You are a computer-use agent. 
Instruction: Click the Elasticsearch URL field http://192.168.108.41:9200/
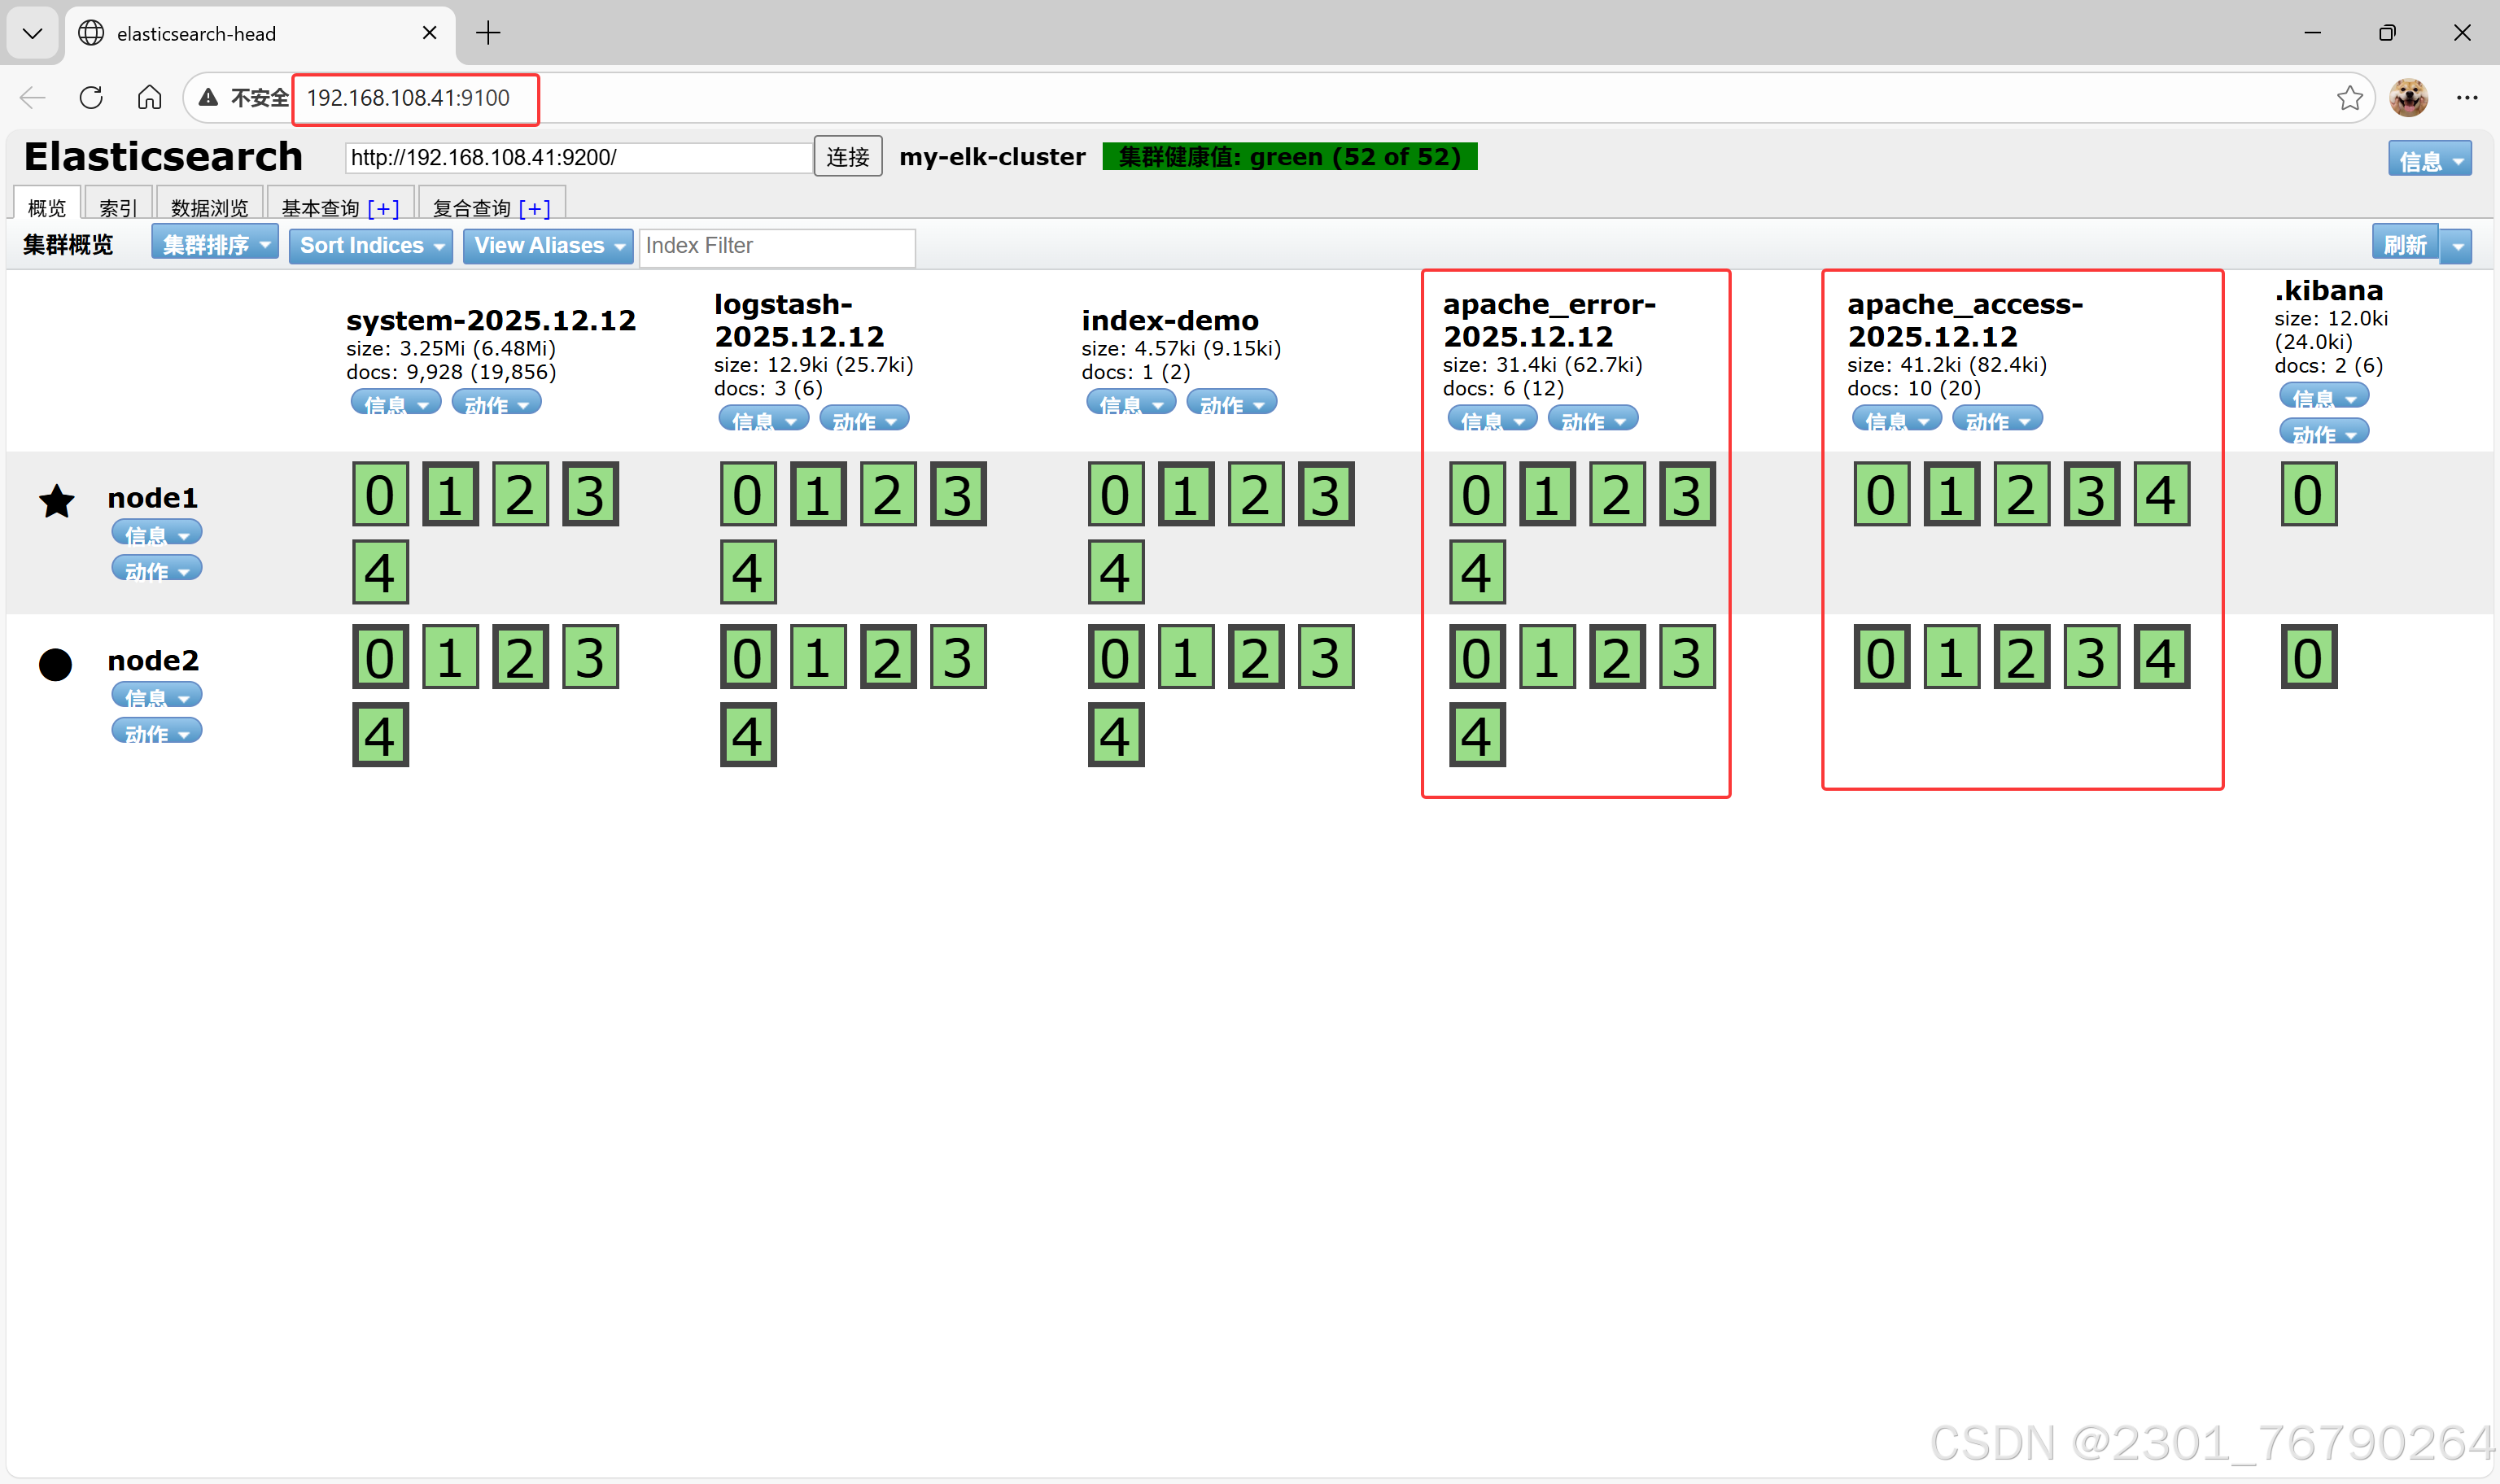click(579, 157)
